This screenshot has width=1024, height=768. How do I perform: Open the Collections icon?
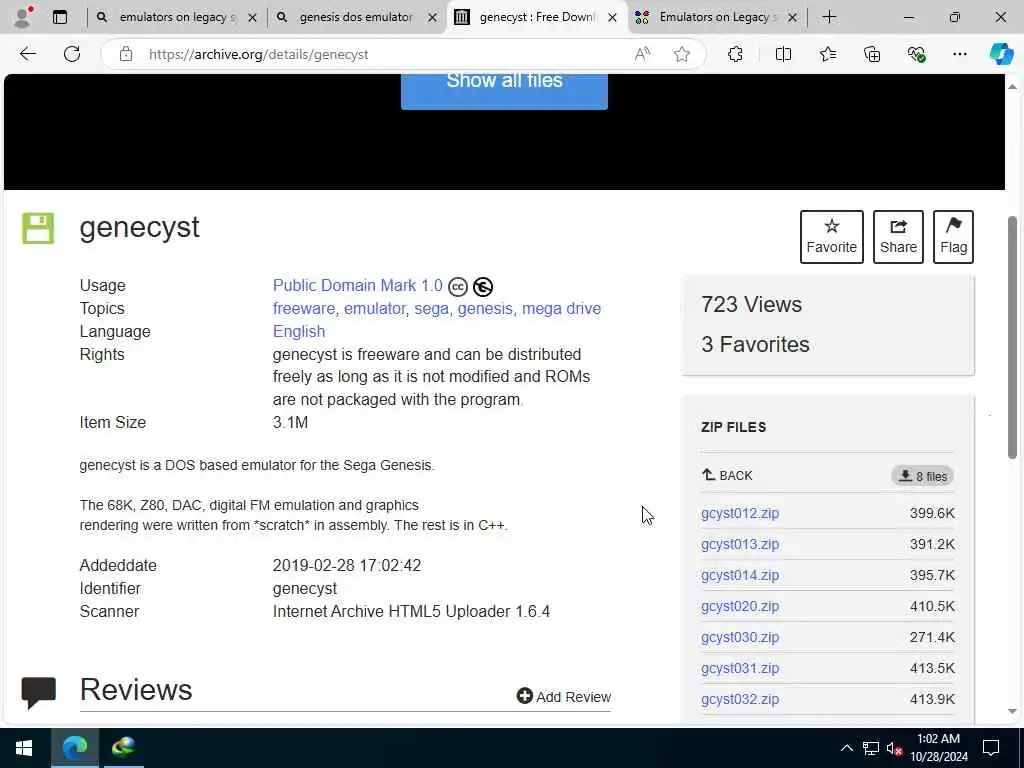[x=872, y=54]
